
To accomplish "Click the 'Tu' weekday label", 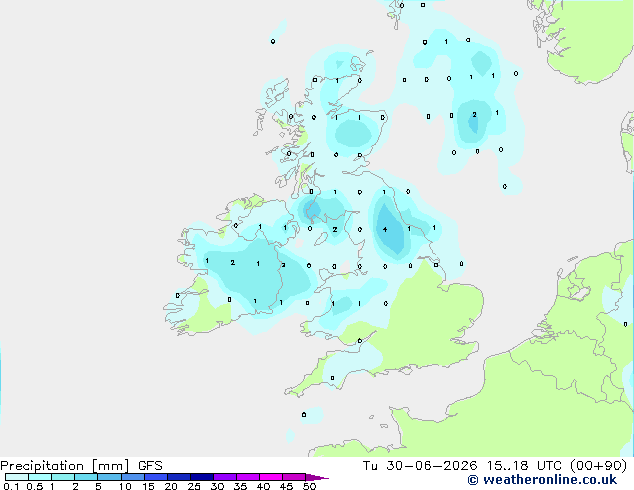I will [x=370, y=466].
